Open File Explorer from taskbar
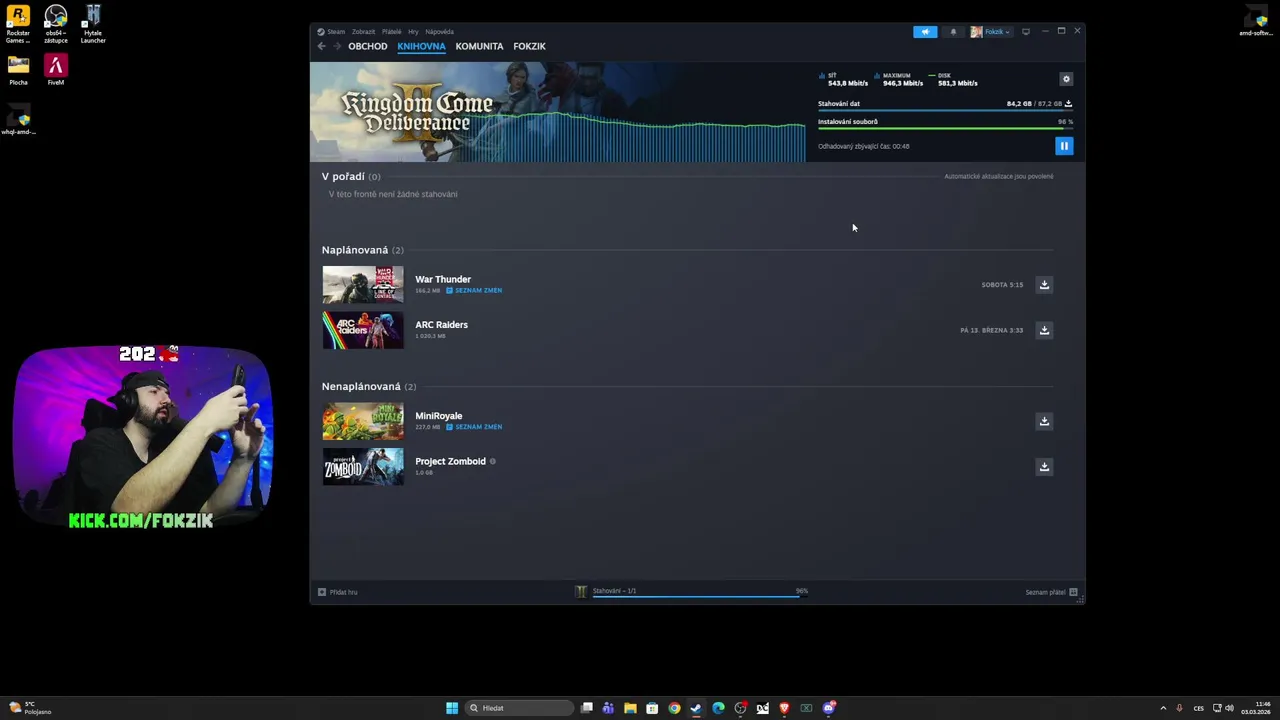Screen dimensions: 1280x720 630,708
